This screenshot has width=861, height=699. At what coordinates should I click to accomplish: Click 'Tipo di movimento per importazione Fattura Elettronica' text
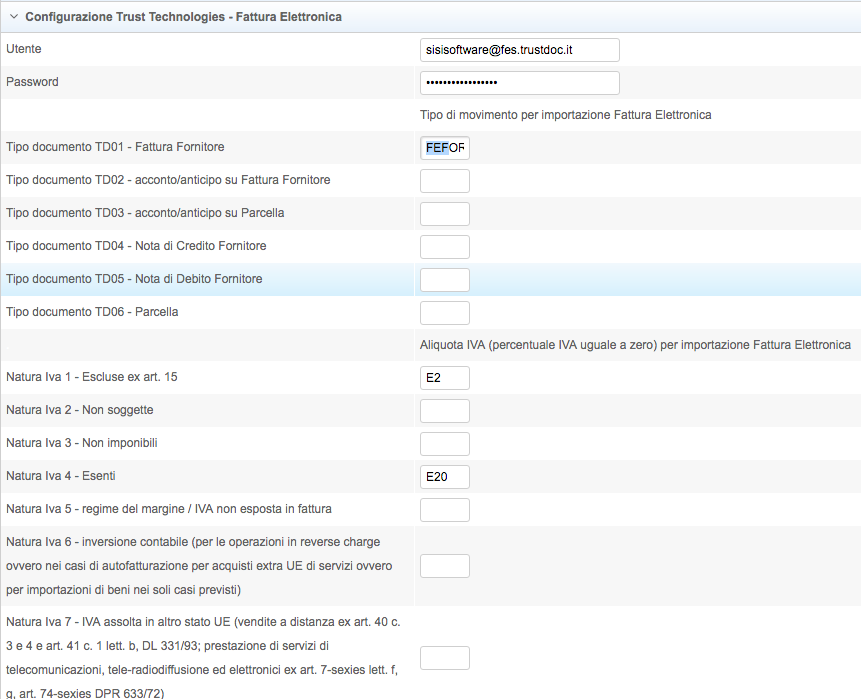tap(566, 115)
